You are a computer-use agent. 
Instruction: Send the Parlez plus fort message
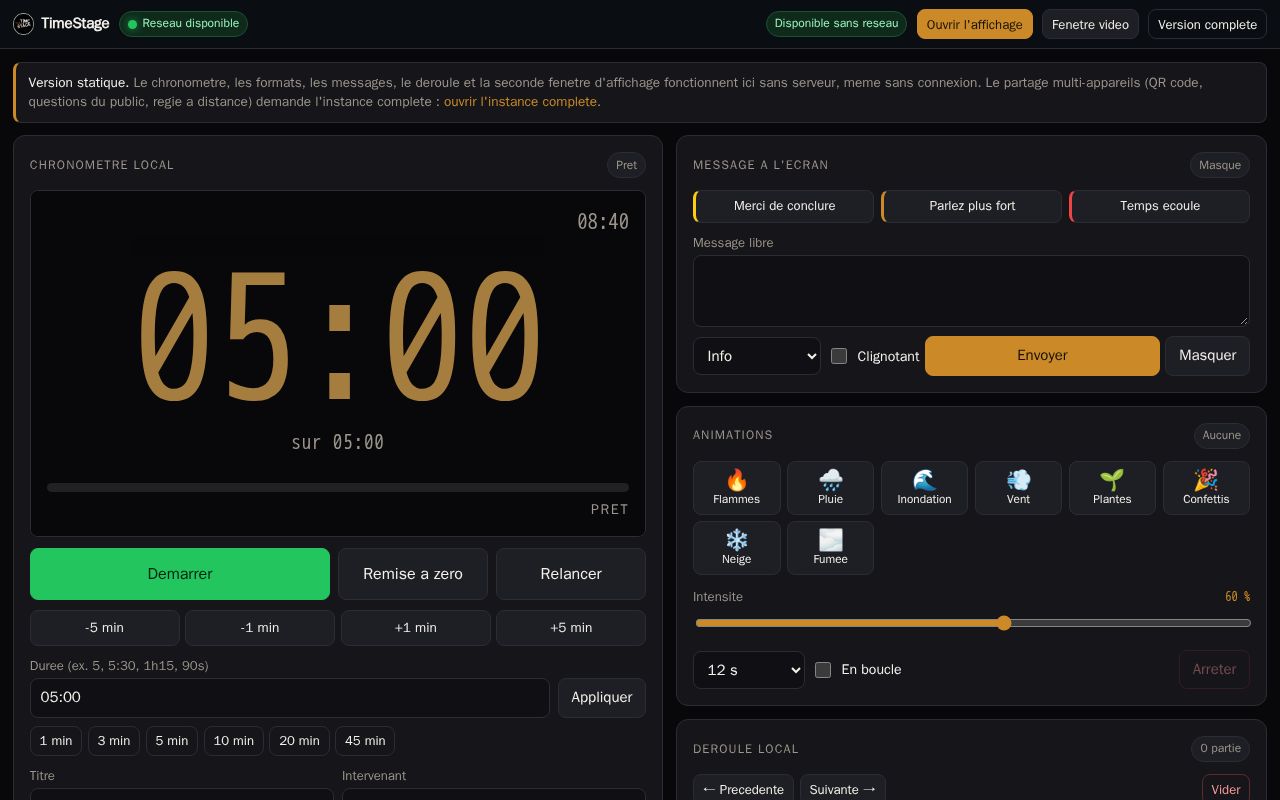(x=972, y=206)
